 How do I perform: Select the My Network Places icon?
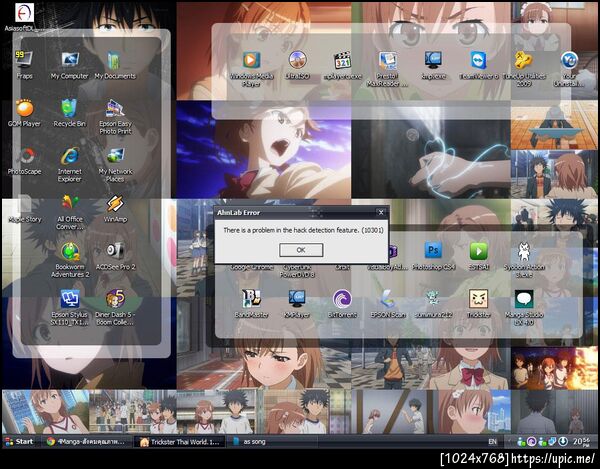point(115,164)
